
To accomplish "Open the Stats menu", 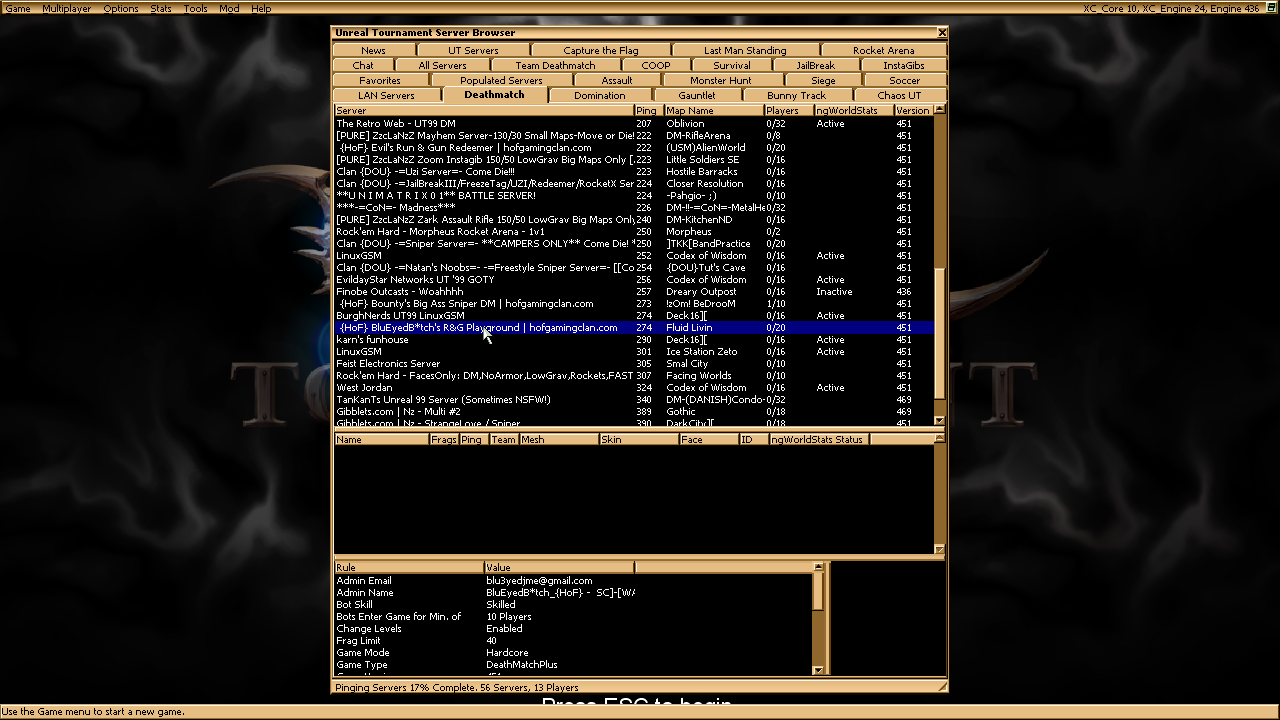I will point(161,8).
